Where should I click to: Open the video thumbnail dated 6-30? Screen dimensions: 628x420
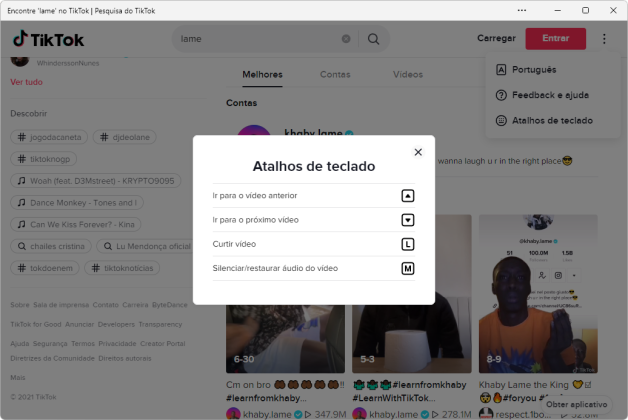285,339
